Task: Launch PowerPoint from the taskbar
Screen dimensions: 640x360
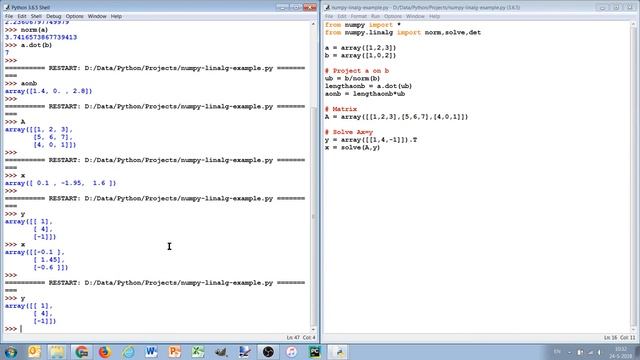Action: click(x=175, y=352)
